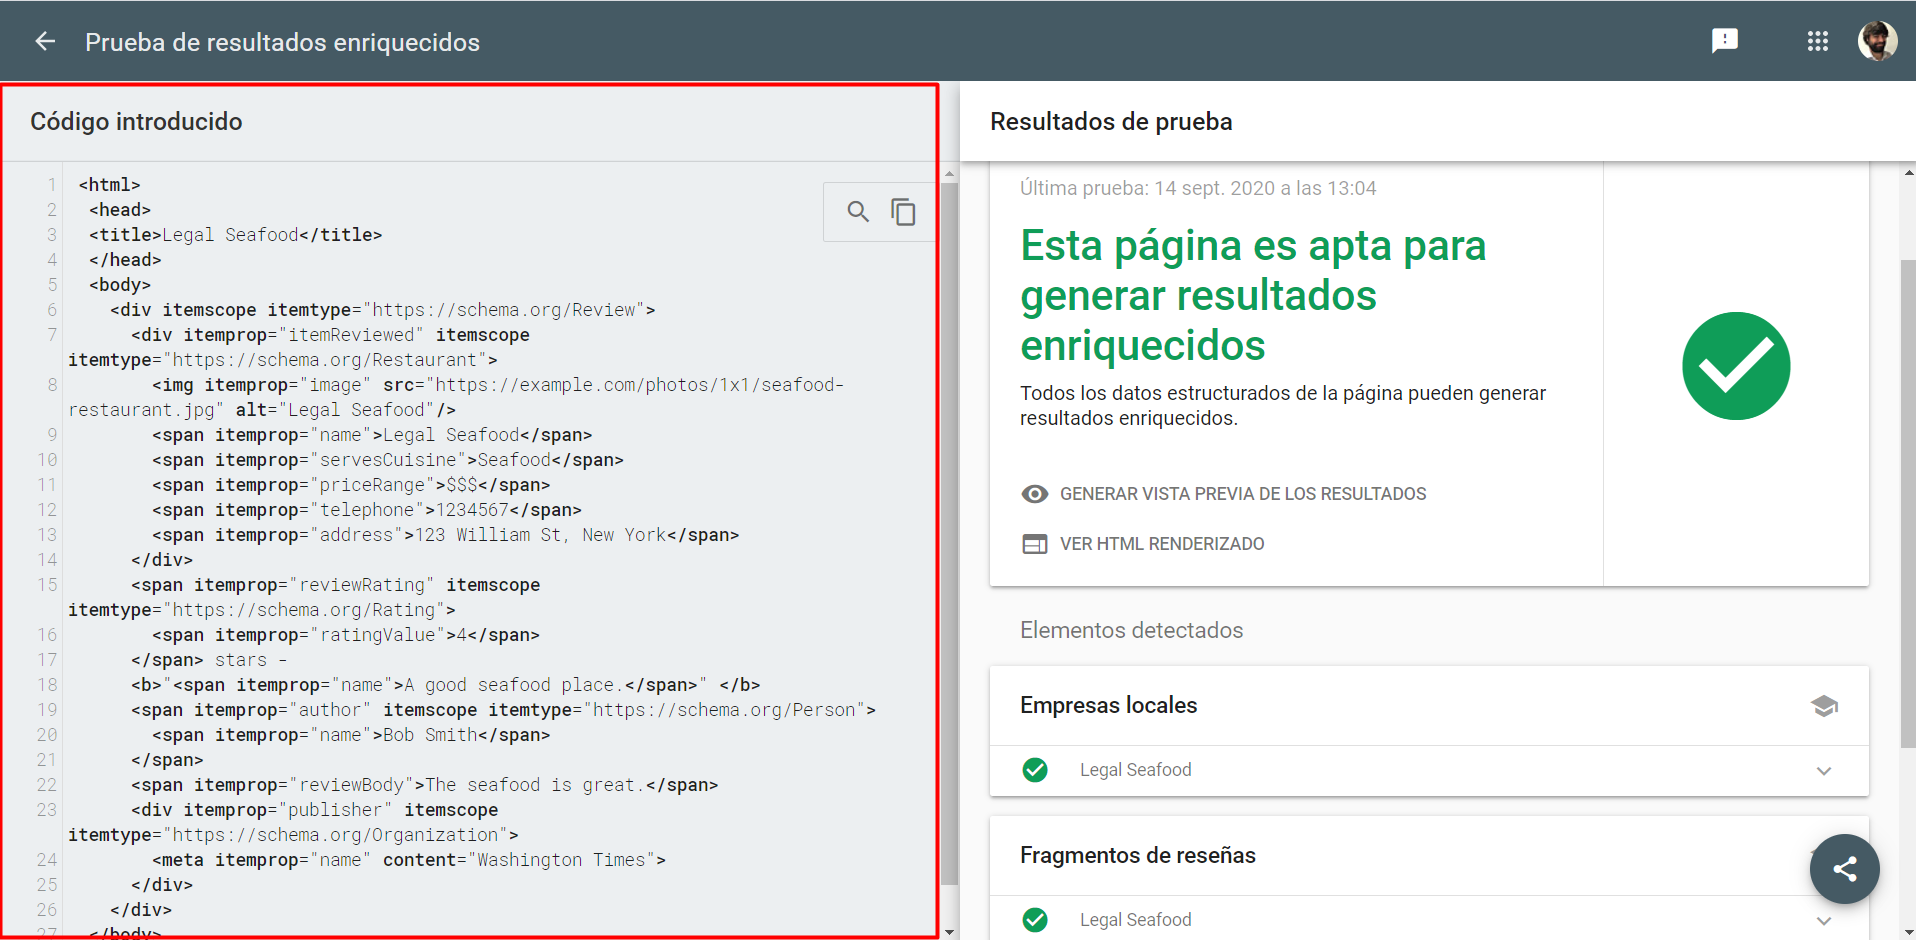Click the large green checkmark badge
The width and height of the screenshot is (1916, 940).
coord(1736,366)
